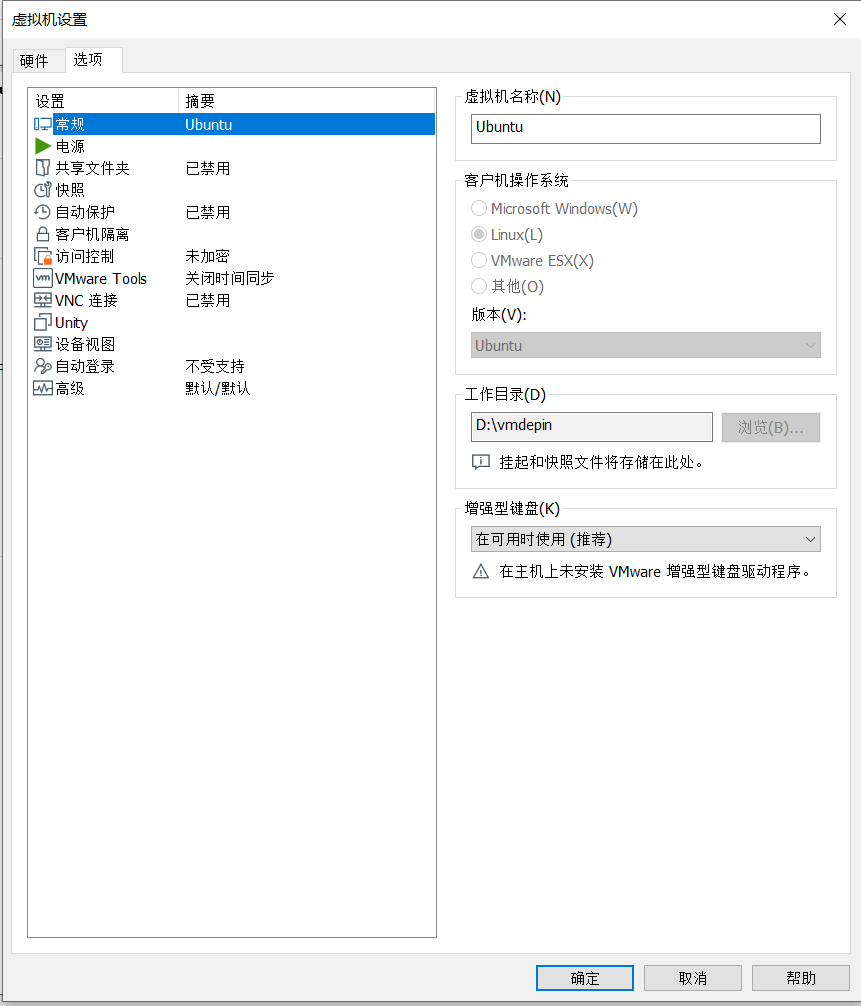Screen dimensions: 861x1006
Task: Click the 工作目录 path field
Action: tap(592, 427)
